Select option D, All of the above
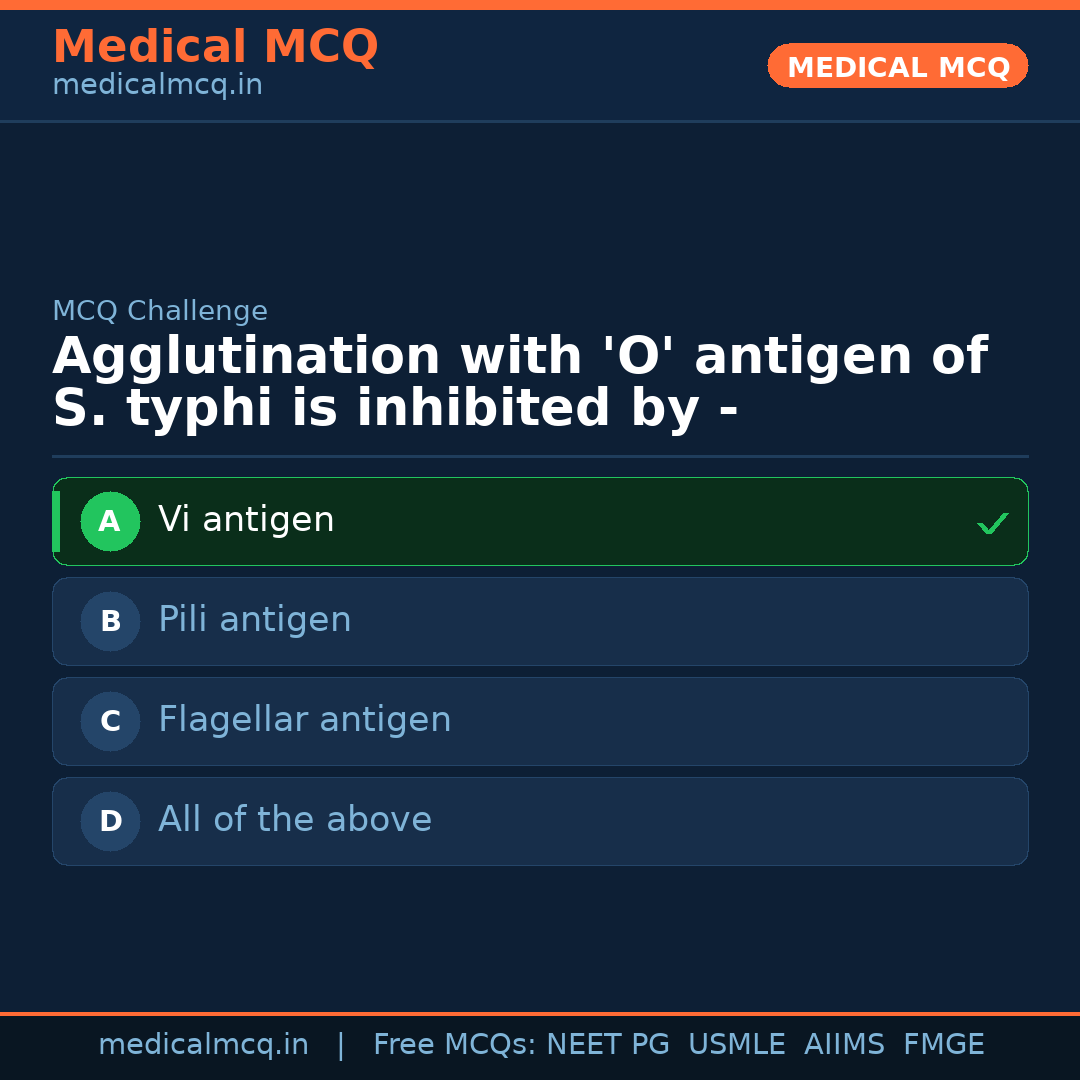 (x=540, y=821)
